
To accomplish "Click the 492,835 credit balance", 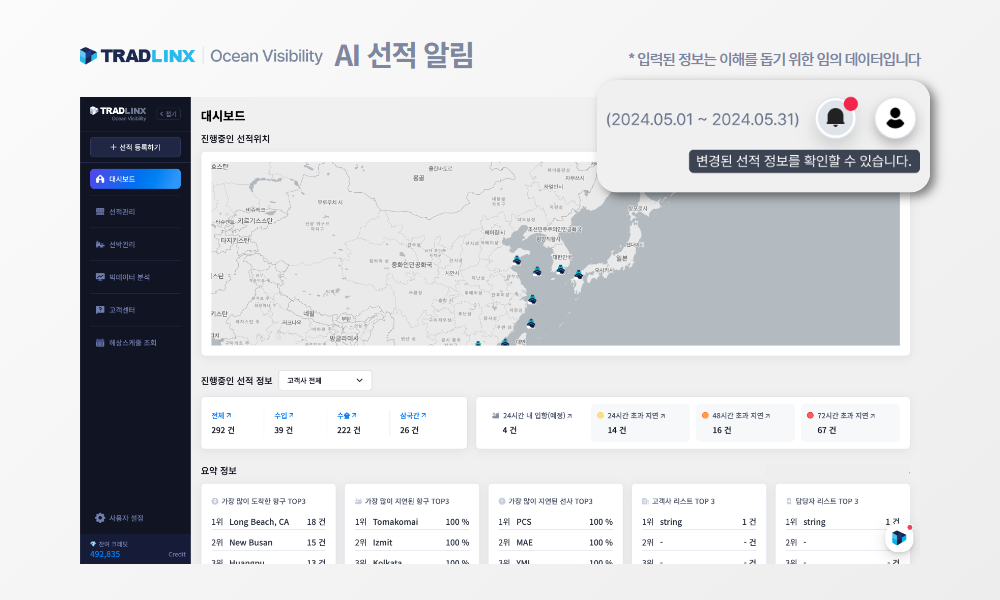I will pos(105,554).
